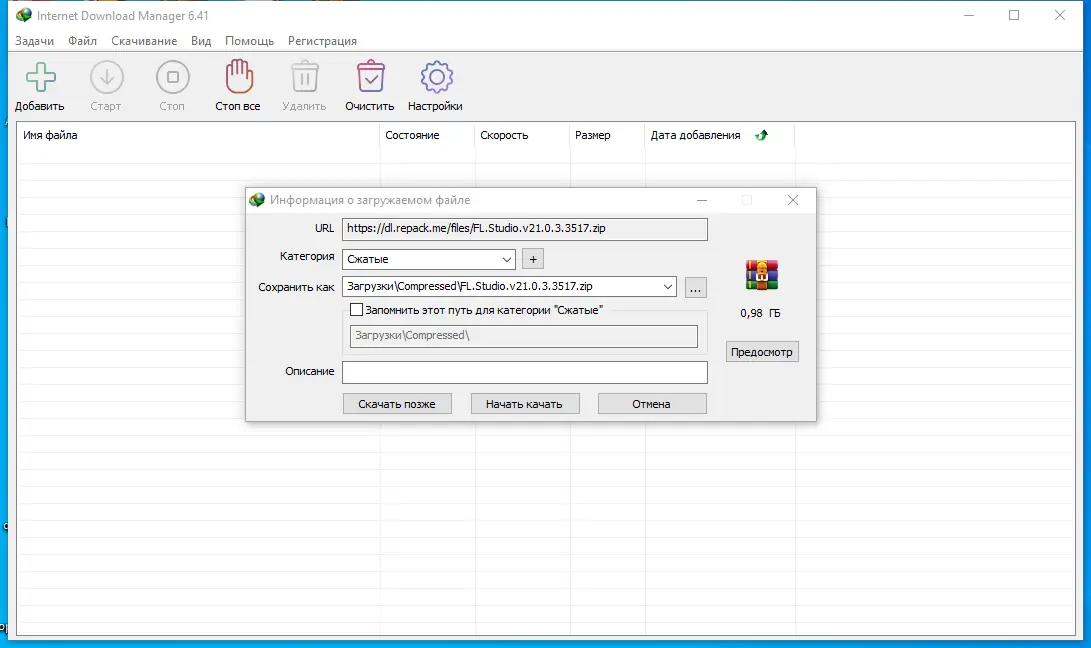Open the Категория dropdown showing Сжатые
1091x648 pixels.
tap(429, 259)
